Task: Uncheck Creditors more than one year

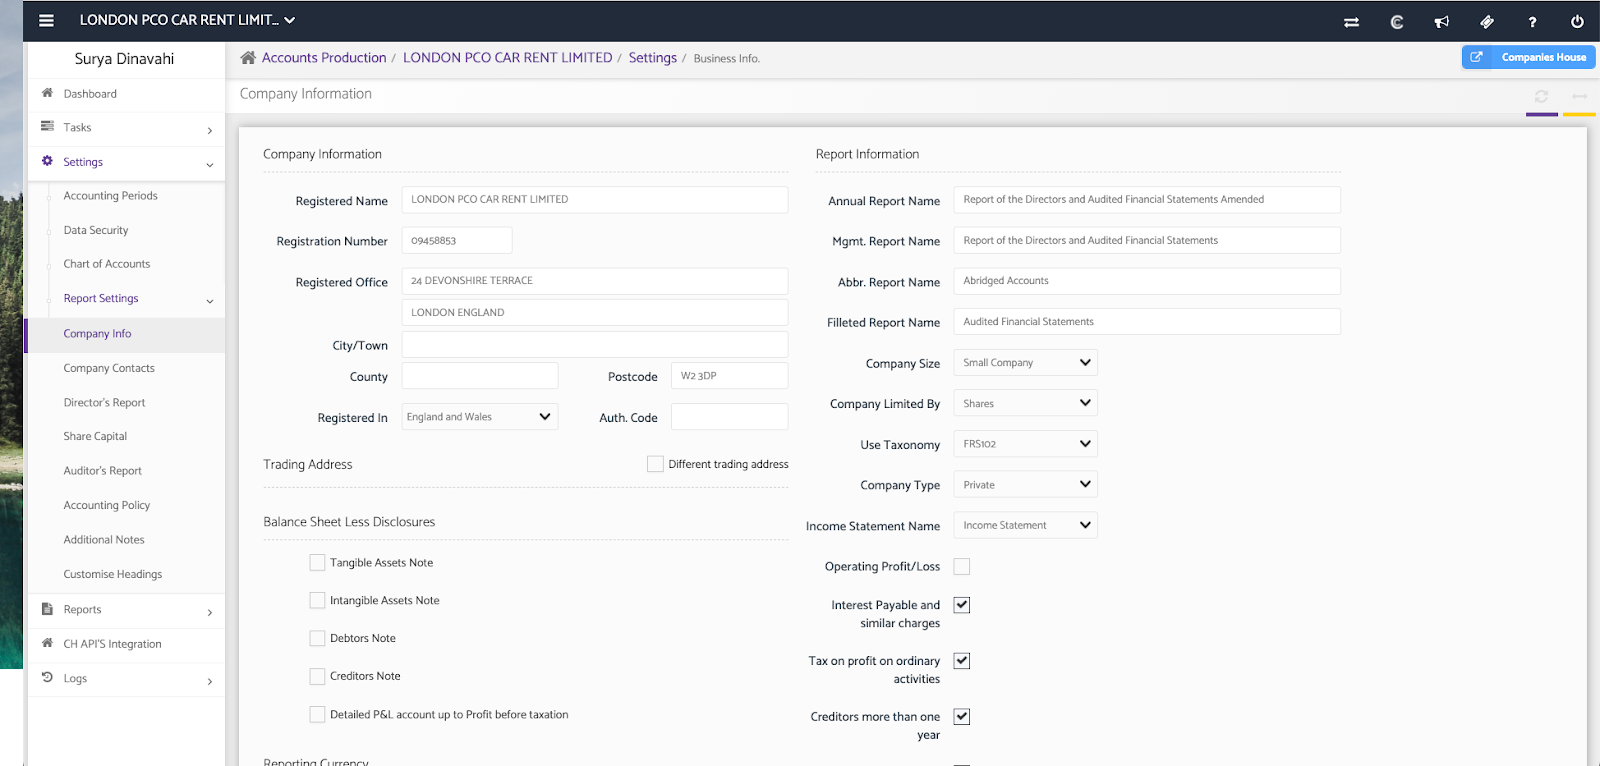Action: click(x=962, y=717)
